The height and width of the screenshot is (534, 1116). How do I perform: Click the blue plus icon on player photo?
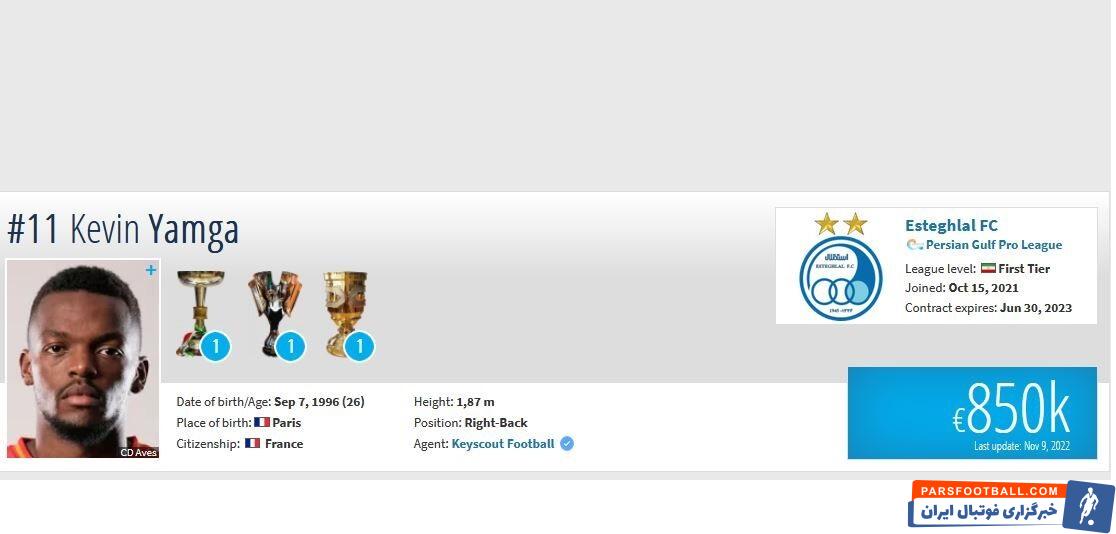[x=150, y=271]
